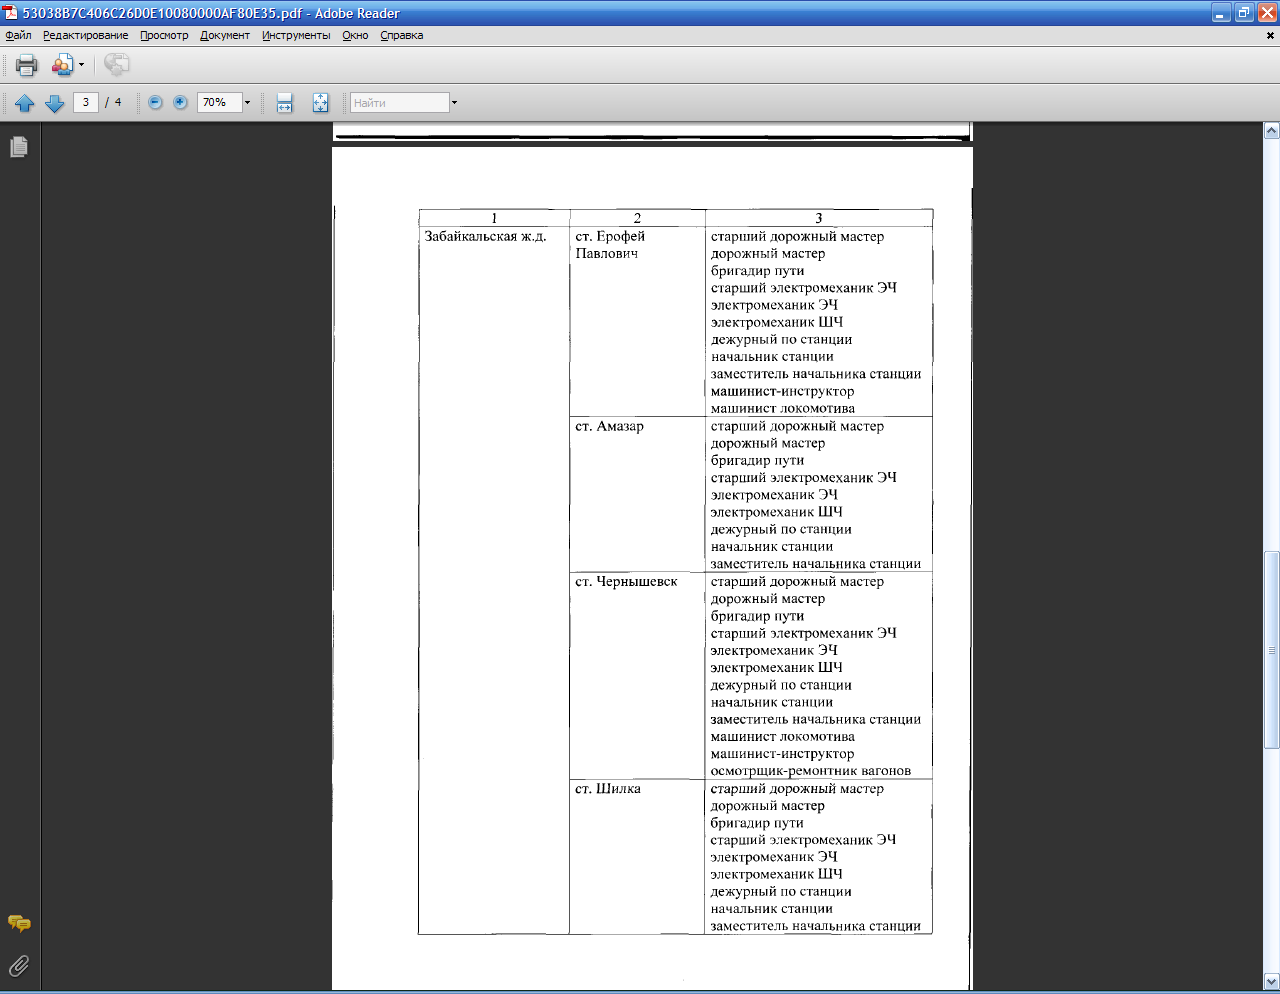This screenshot has height=994, width=1280.
Task: Go to next page with the down arrow
Action: coord(55,103)
